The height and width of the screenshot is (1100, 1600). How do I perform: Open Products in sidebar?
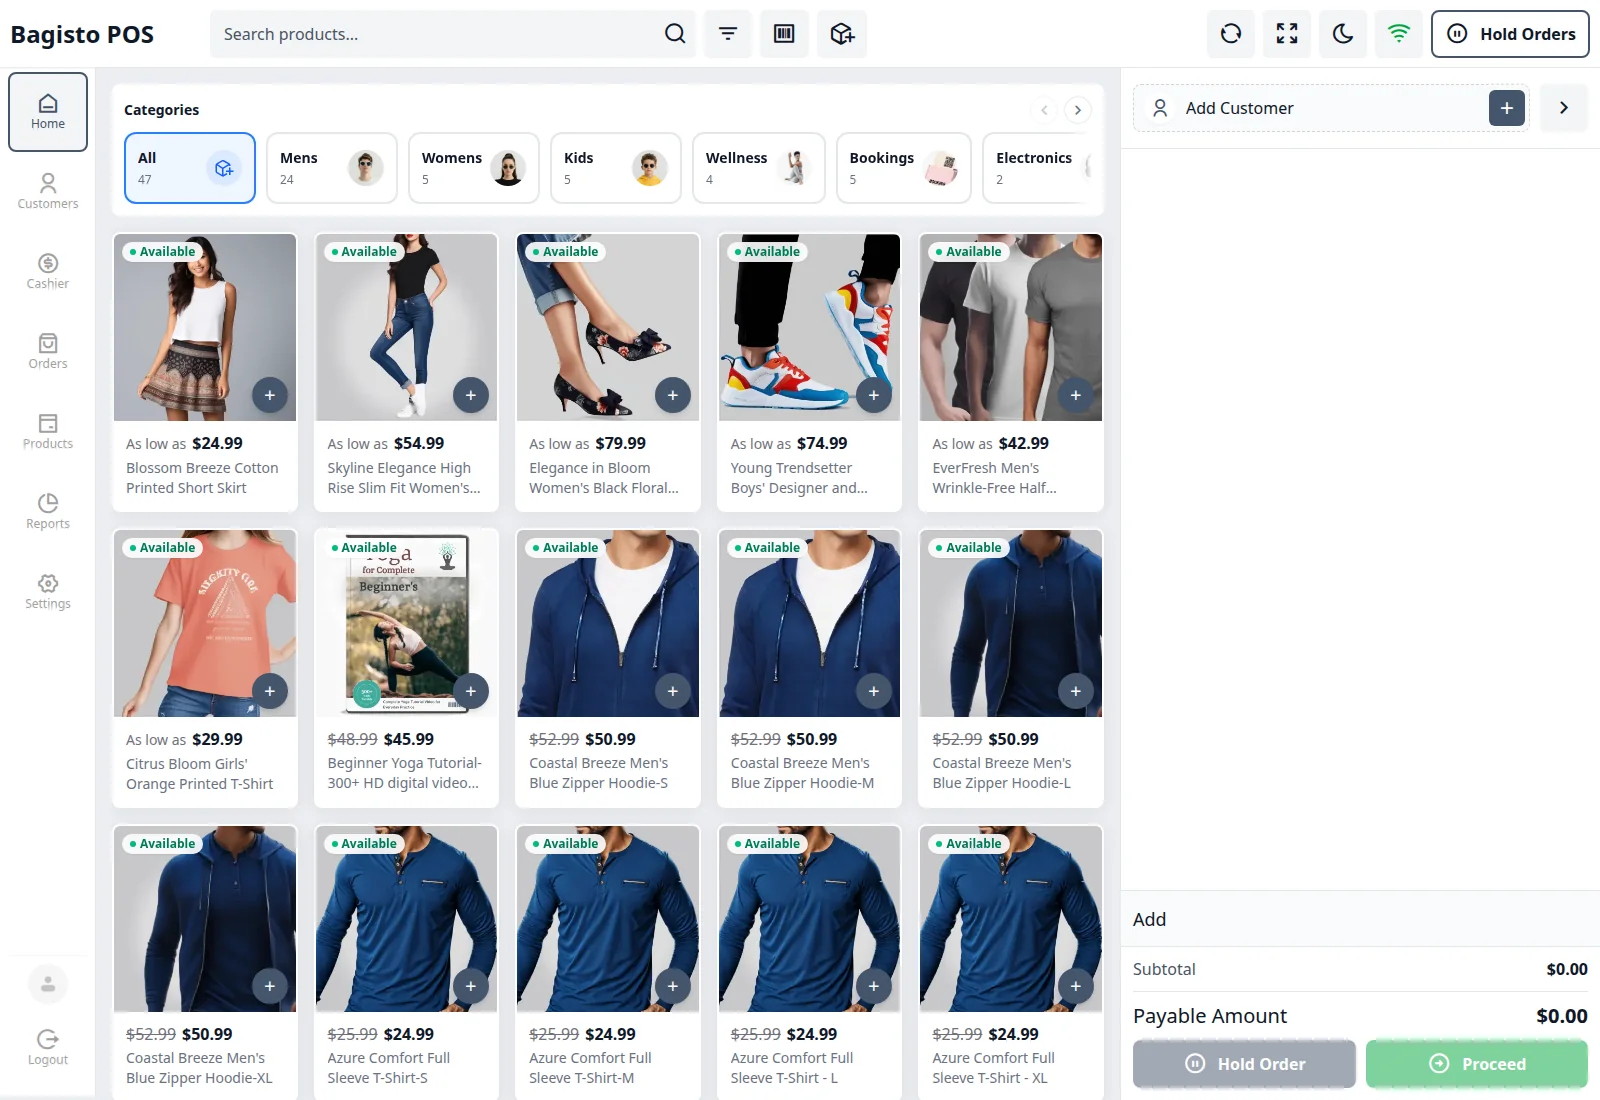(x=48, y=431)
